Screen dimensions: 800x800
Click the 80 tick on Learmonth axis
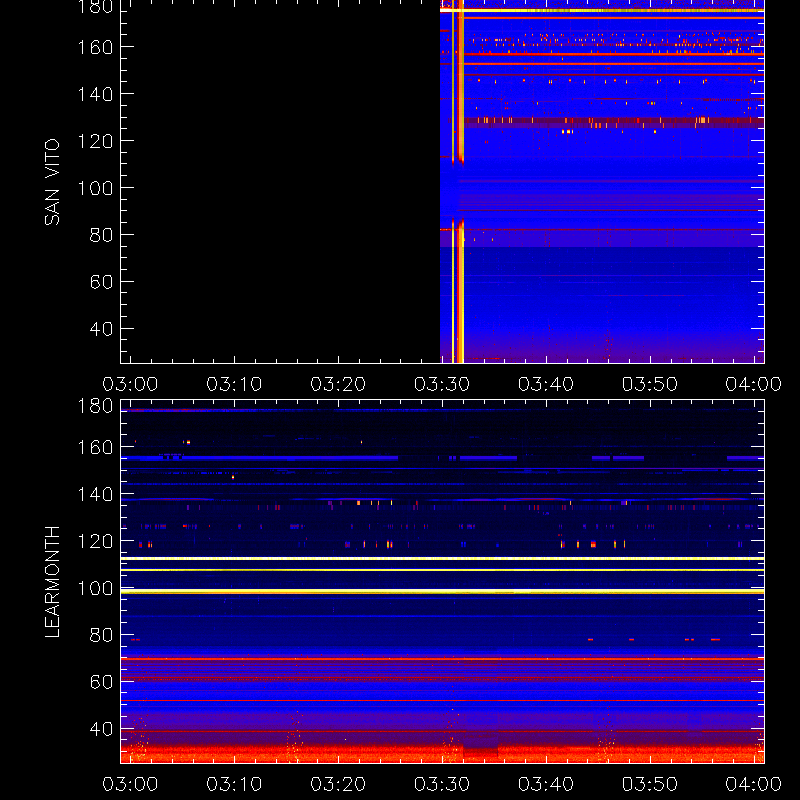click(102, 635)
